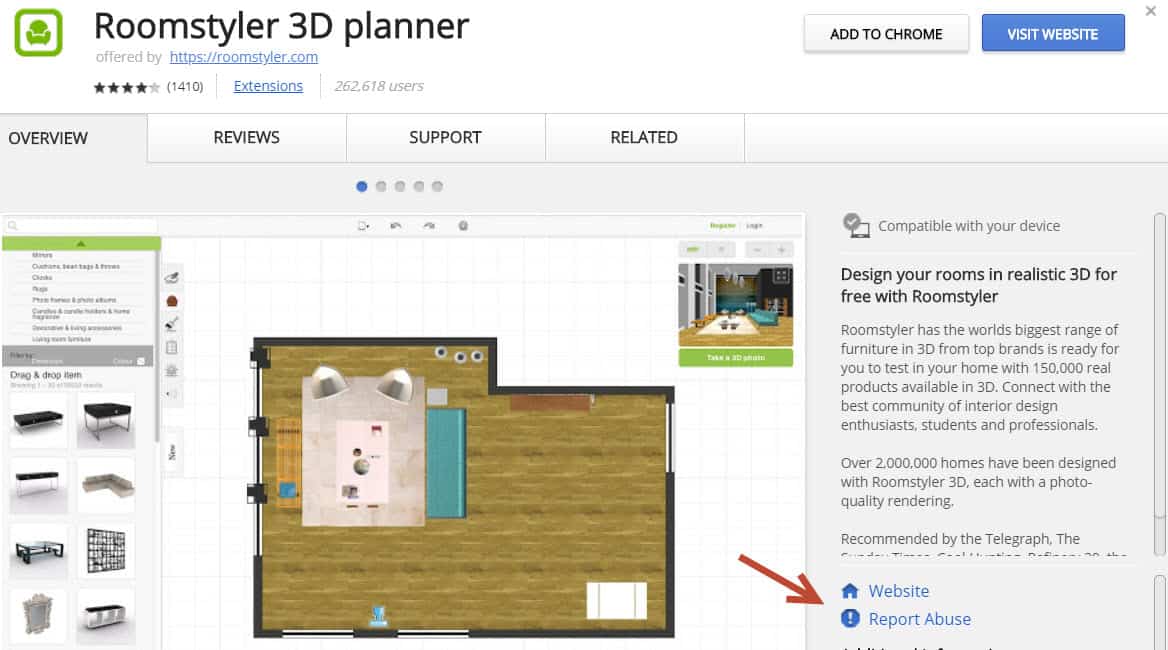Select Living room furniture category

[x=61, y=339]
